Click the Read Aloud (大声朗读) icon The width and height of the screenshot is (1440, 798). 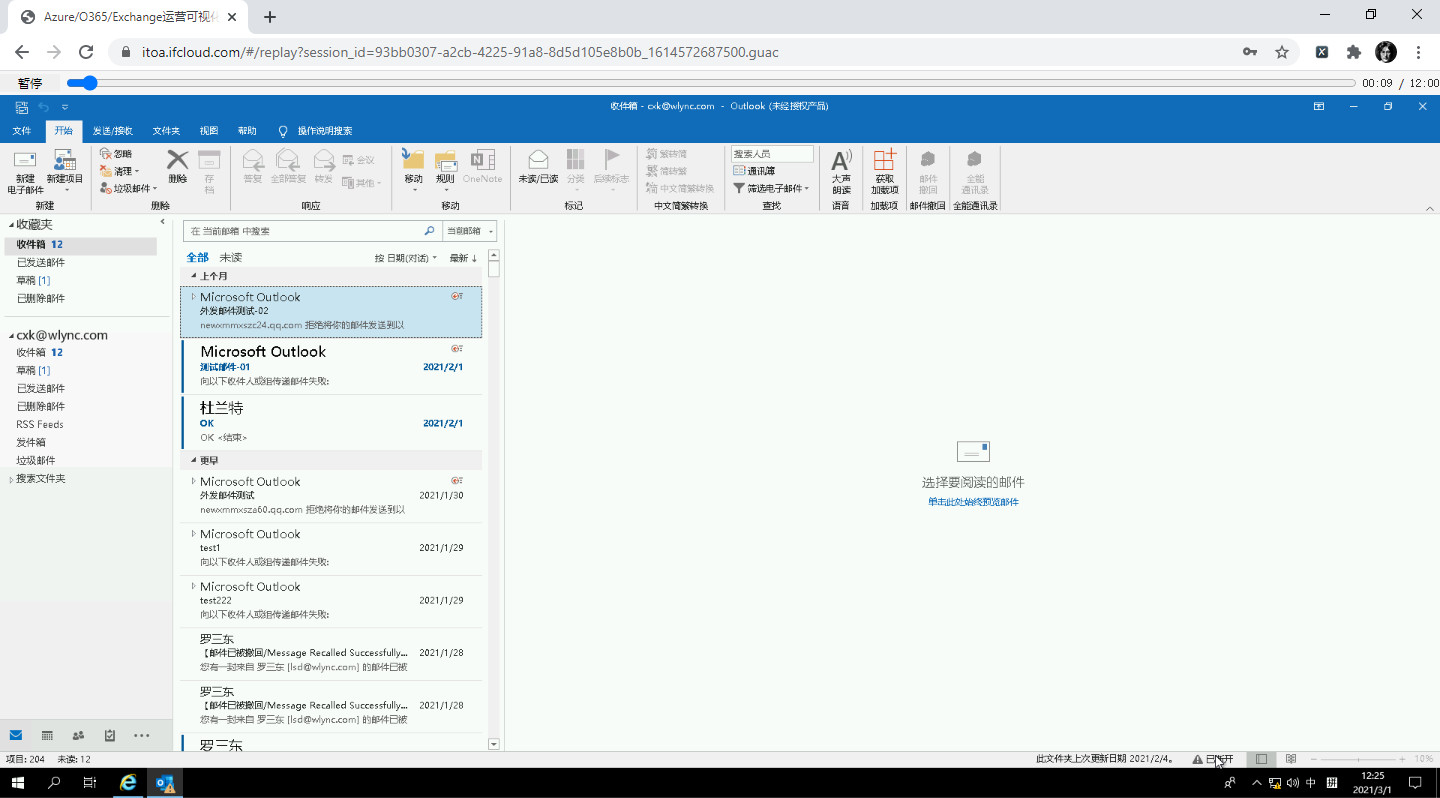point(841,159)
